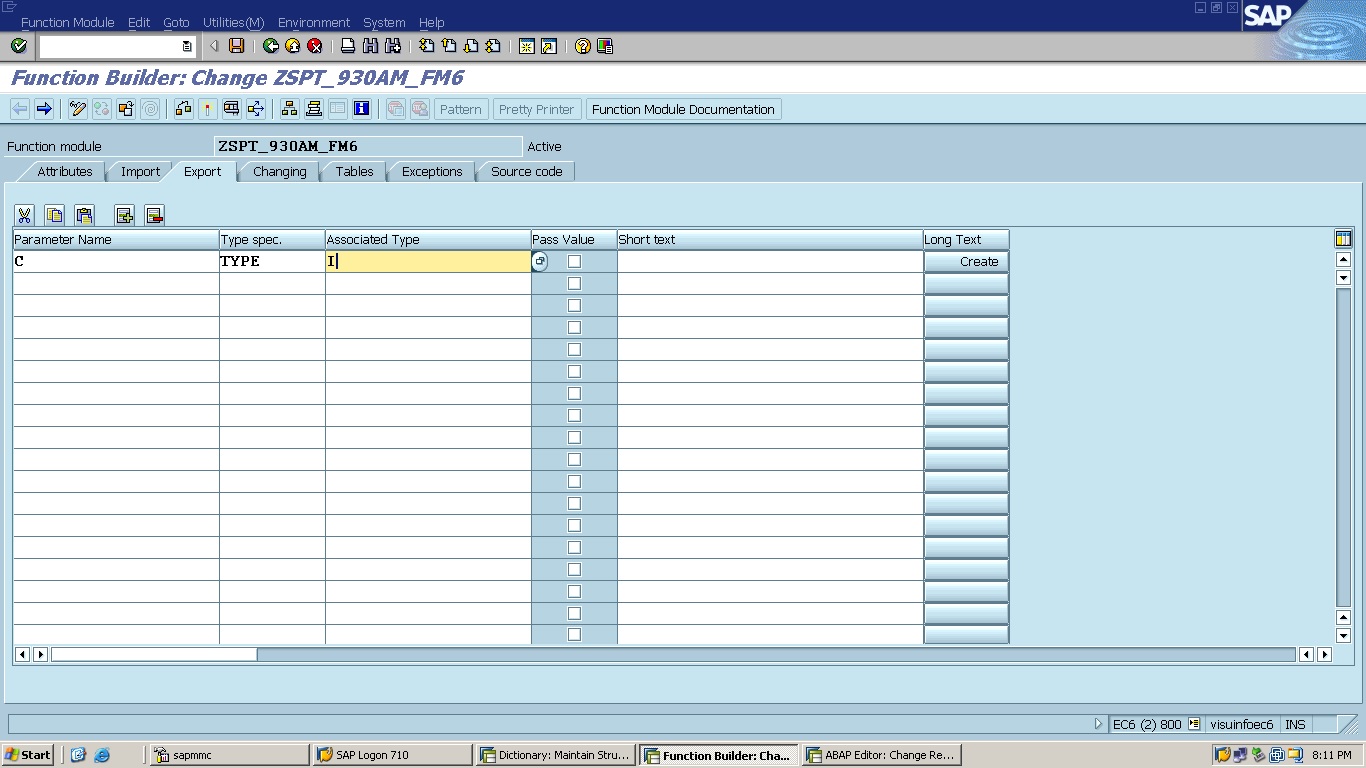Screen dimensions: 1366x768
Task: Switch to the SAP Logon 710 taskbar window
Action: (392, 755)
